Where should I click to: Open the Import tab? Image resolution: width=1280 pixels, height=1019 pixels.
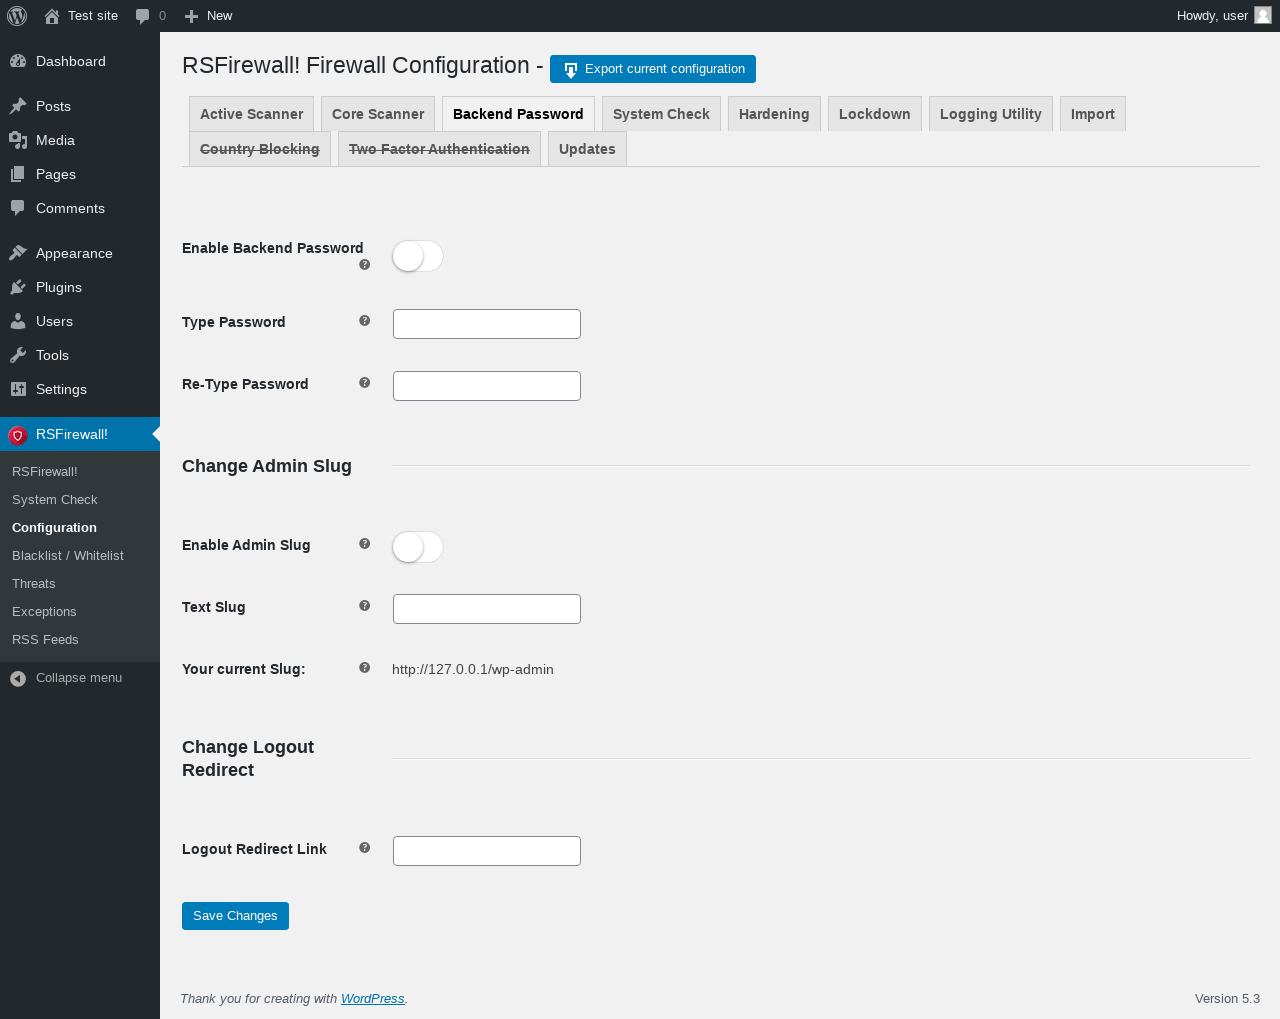[x=1093, y=114]
